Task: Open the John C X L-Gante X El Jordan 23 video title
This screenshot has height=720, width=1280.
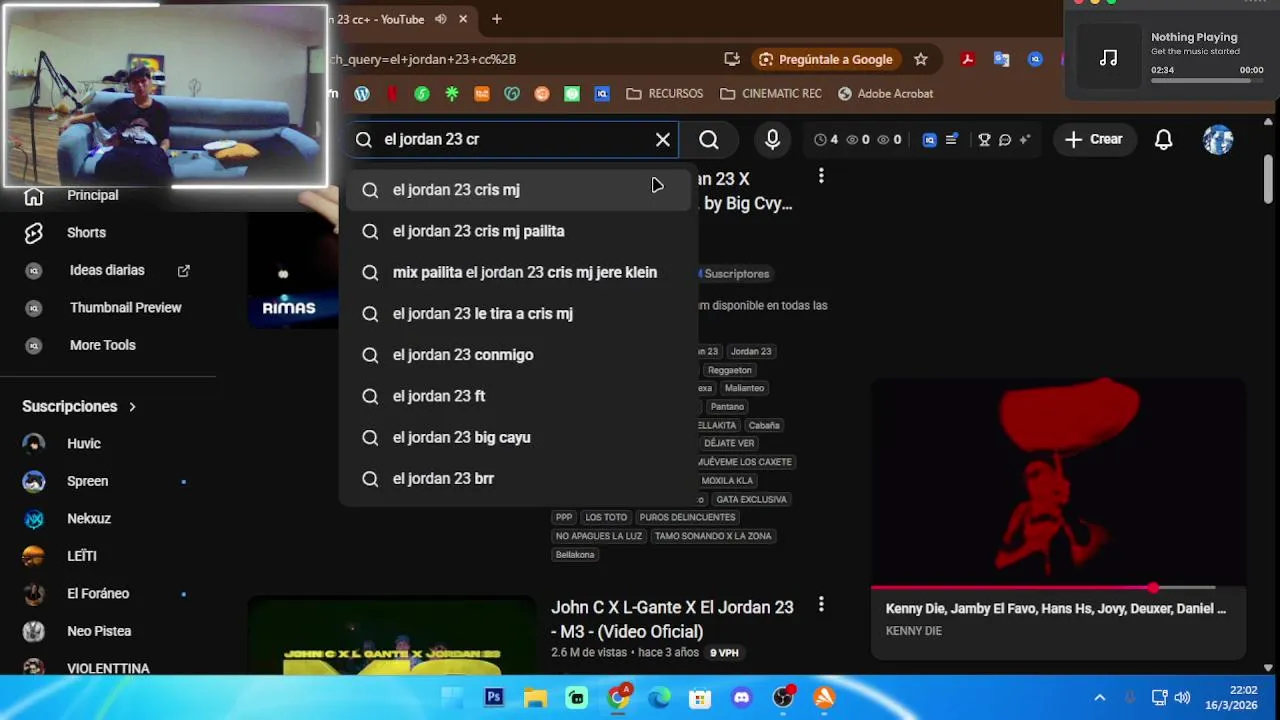Action: [x=672, y=619]
